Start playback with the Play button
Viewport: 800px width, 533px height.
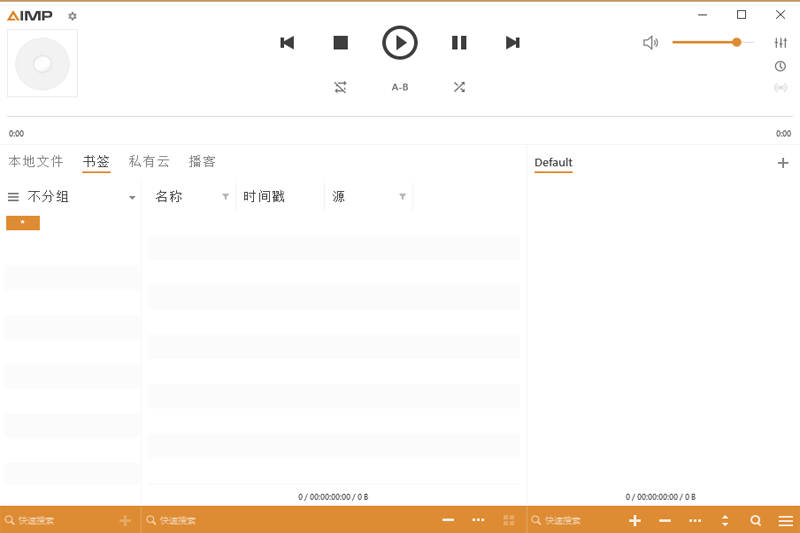tap(399, 43)
